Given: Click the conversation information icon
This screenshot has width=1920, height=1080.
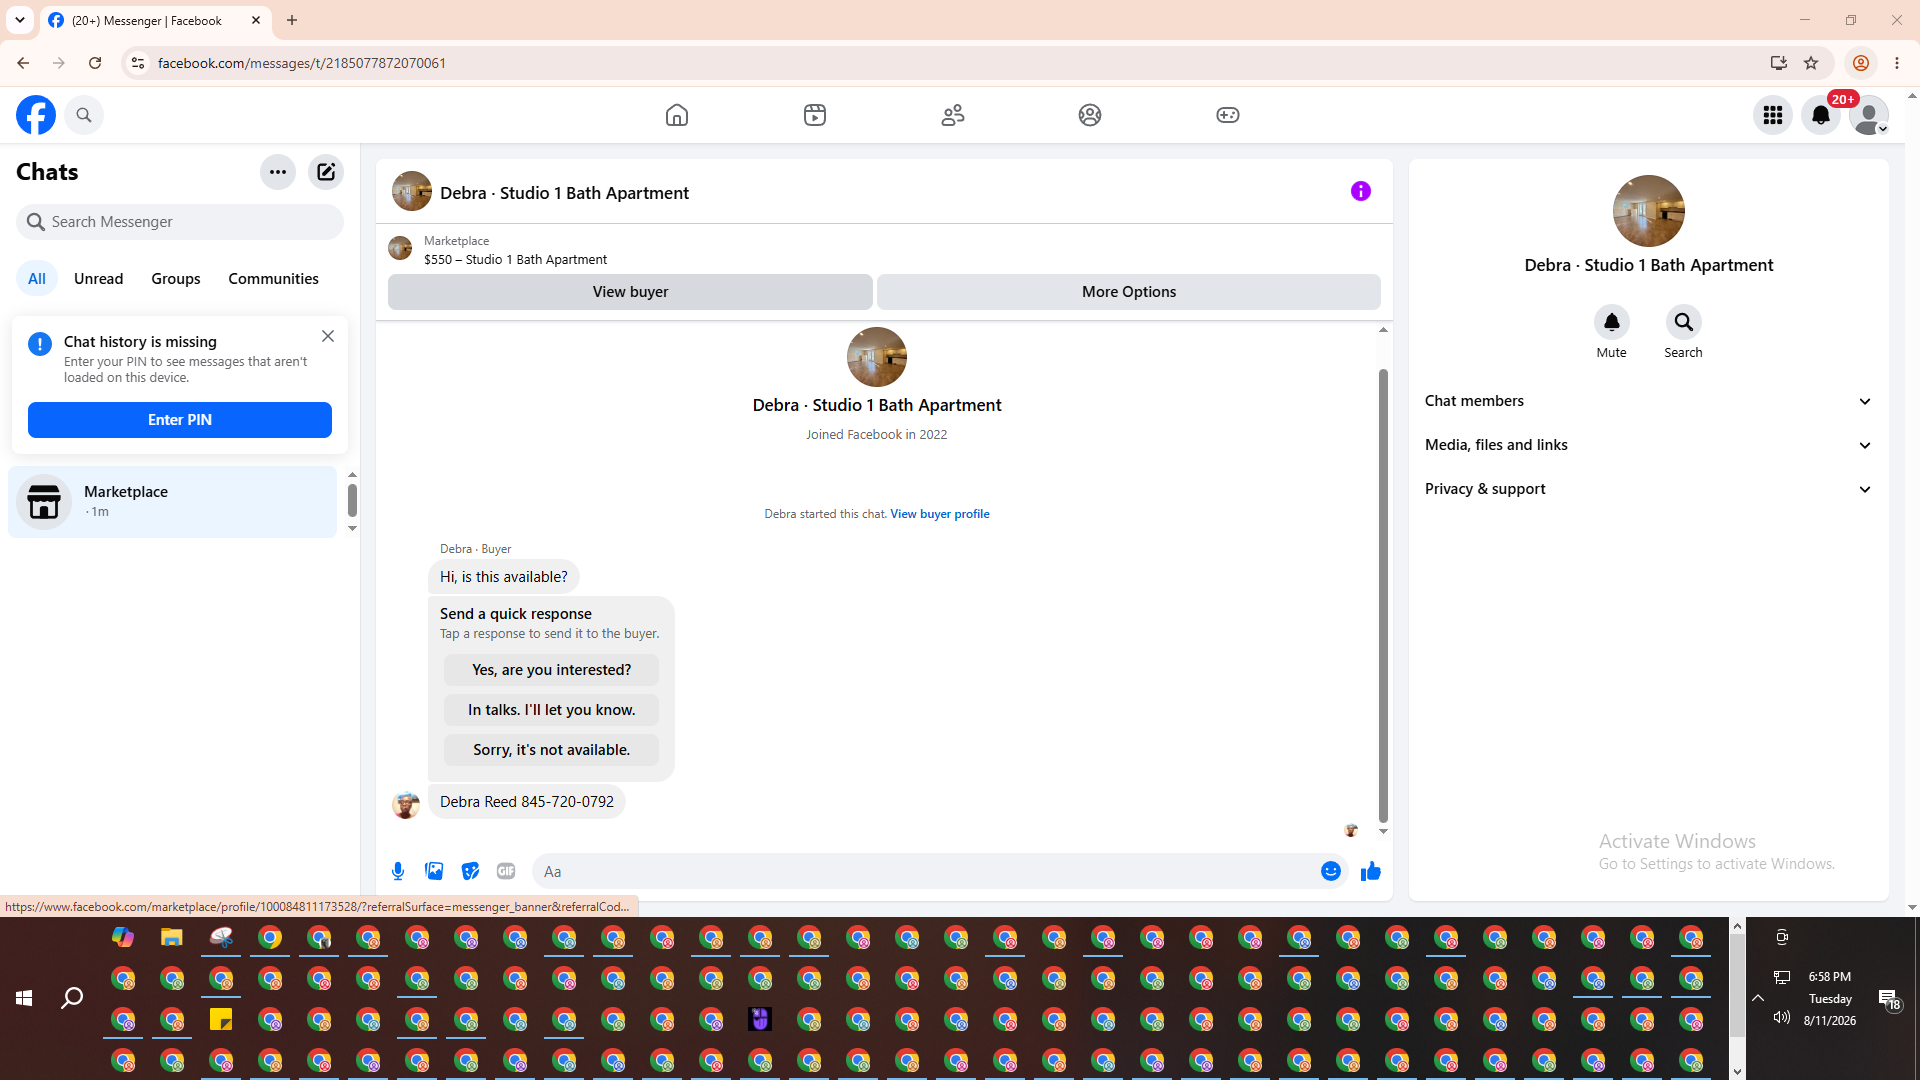Looking at the screenshot, I should coord(1361,191).
